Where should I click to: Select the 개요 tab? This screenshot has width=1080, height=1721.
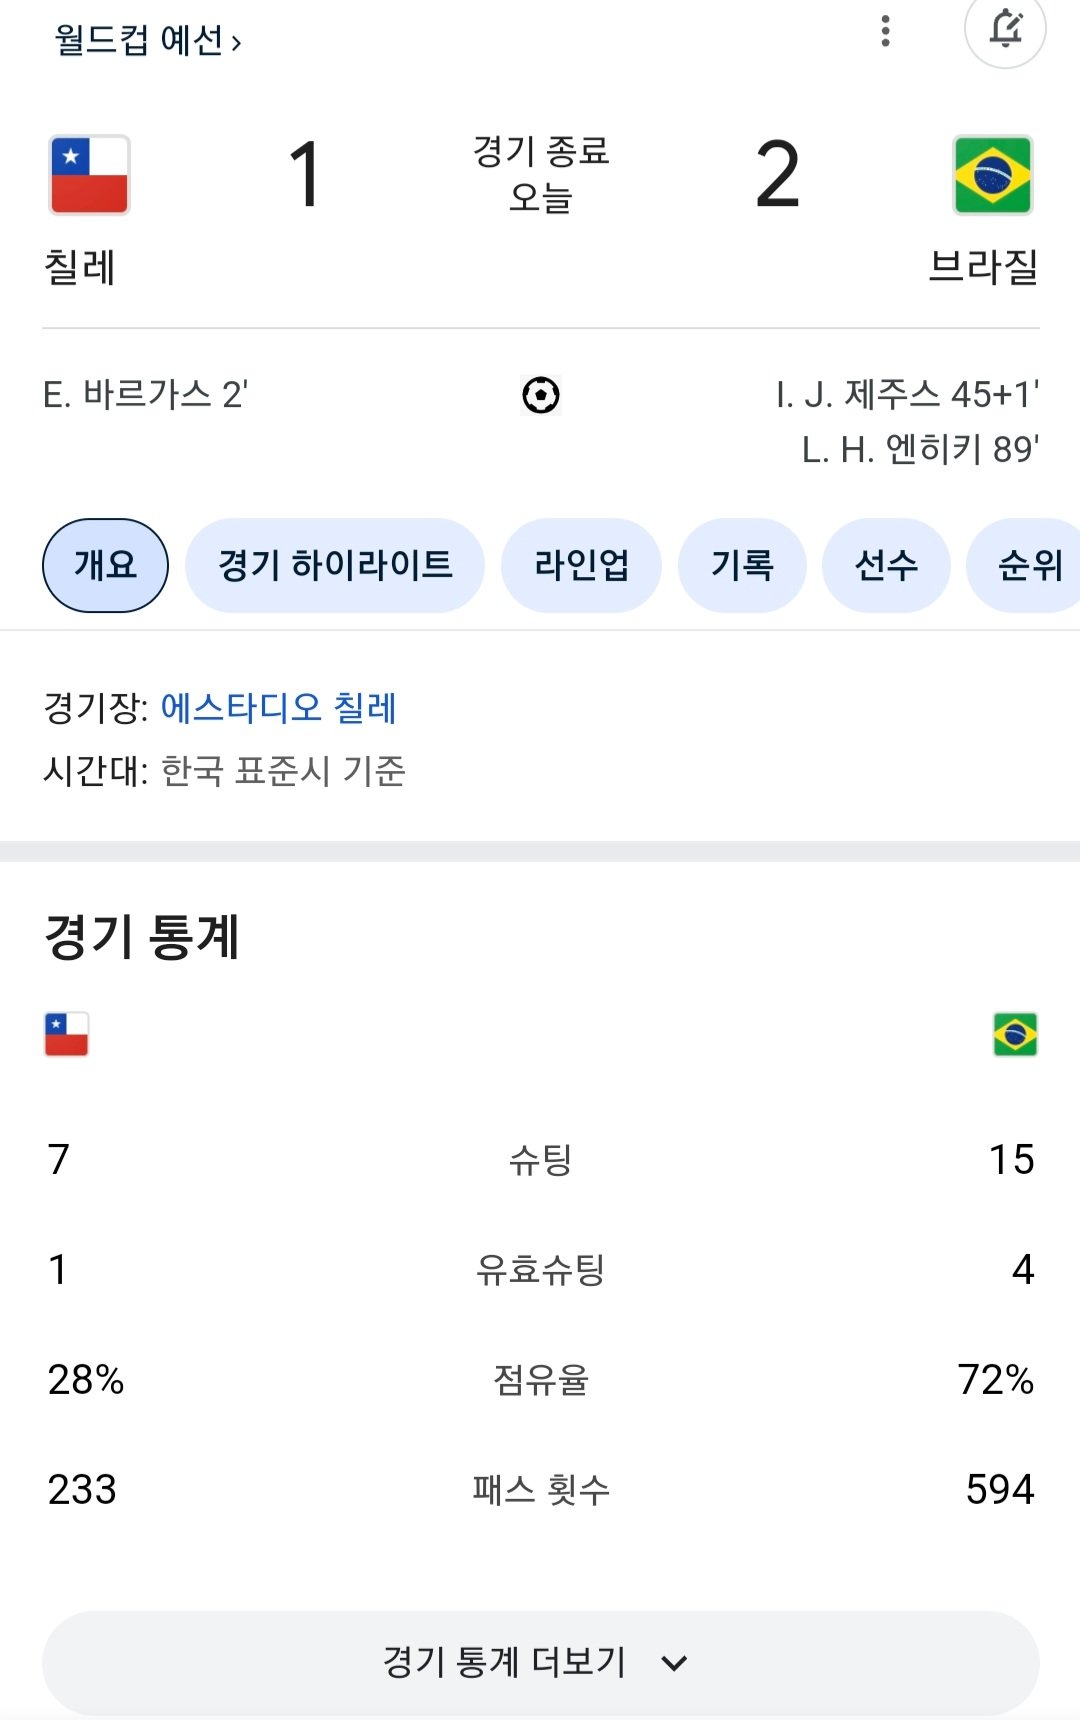105,565
